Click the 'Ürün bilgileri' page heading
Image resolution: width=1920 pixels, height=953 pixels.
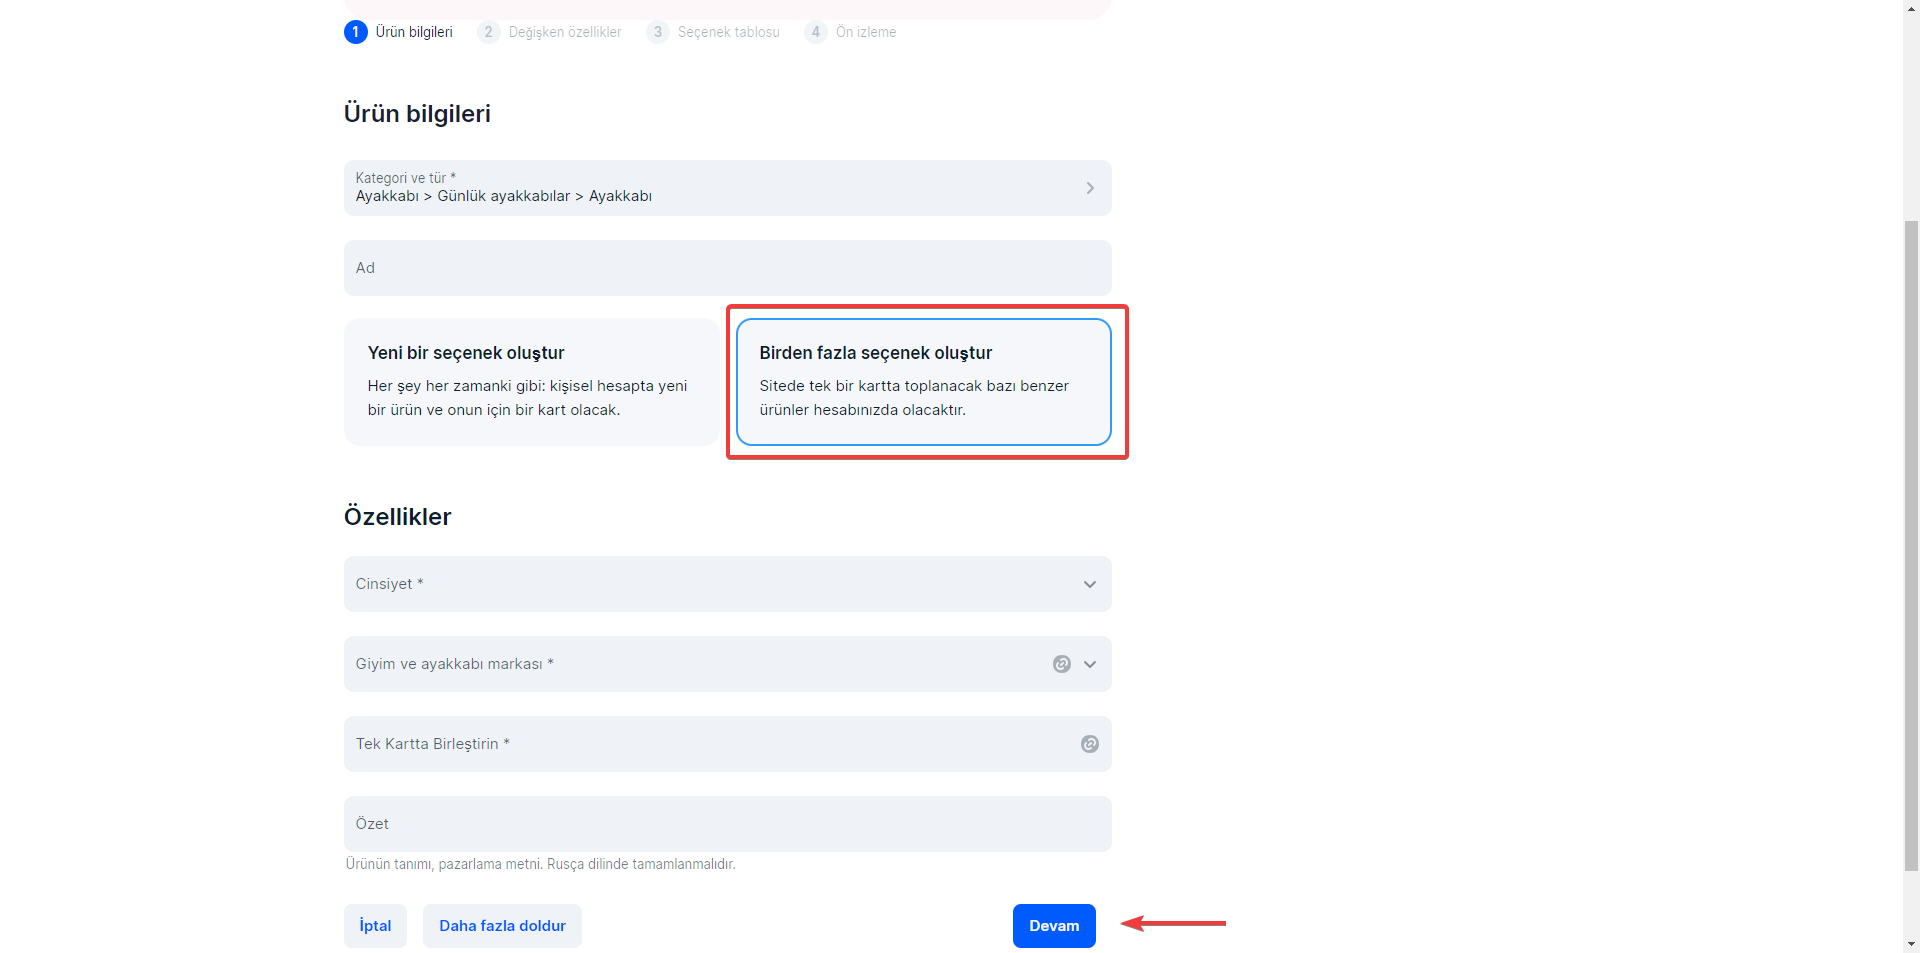(417, 114)
